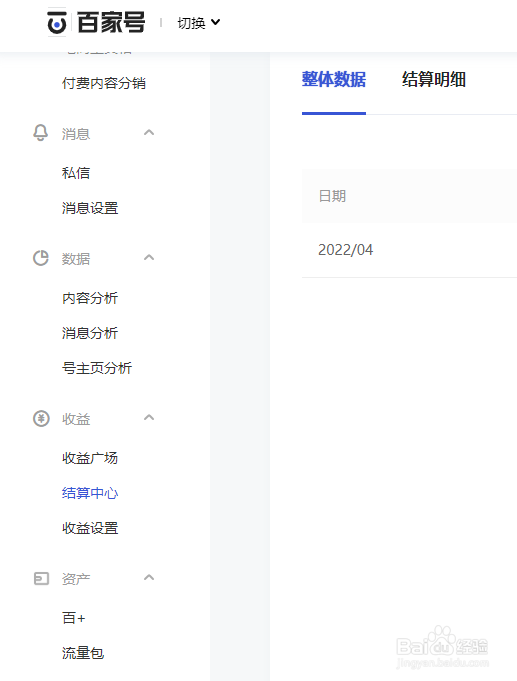Select the 数据 sidebar section label

click(x=76, y=259)
